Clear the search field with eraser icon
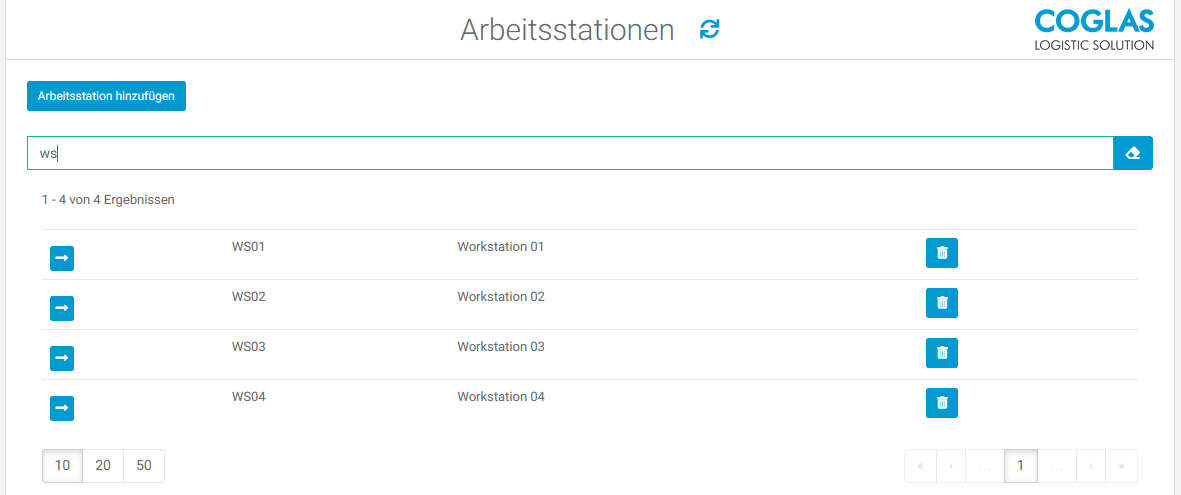 tap(1132, 153)
